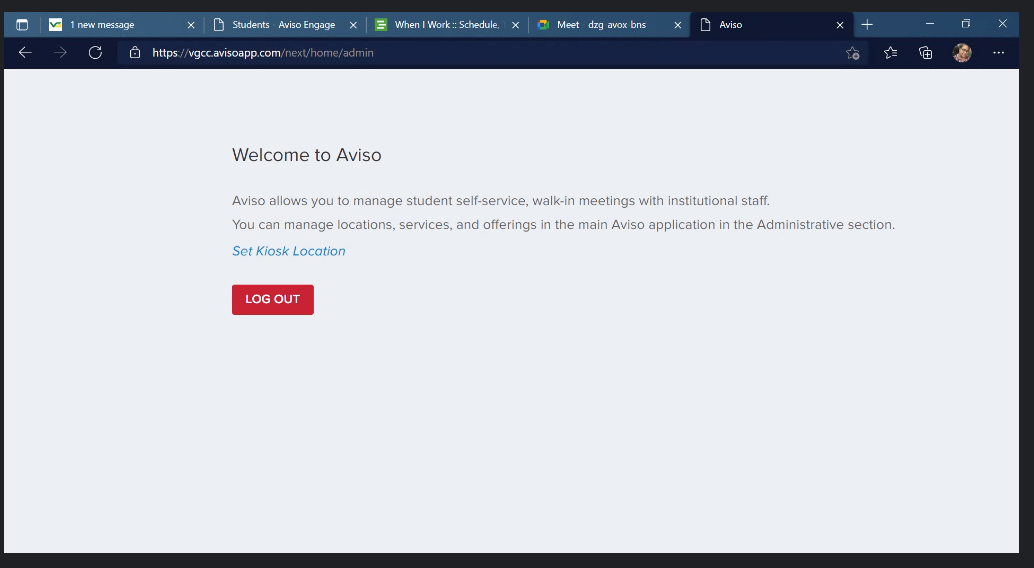The height and width of the screenshot is (568, 1034).
Task: Switch to the '1 new message' tab
Action: (123, 25)
